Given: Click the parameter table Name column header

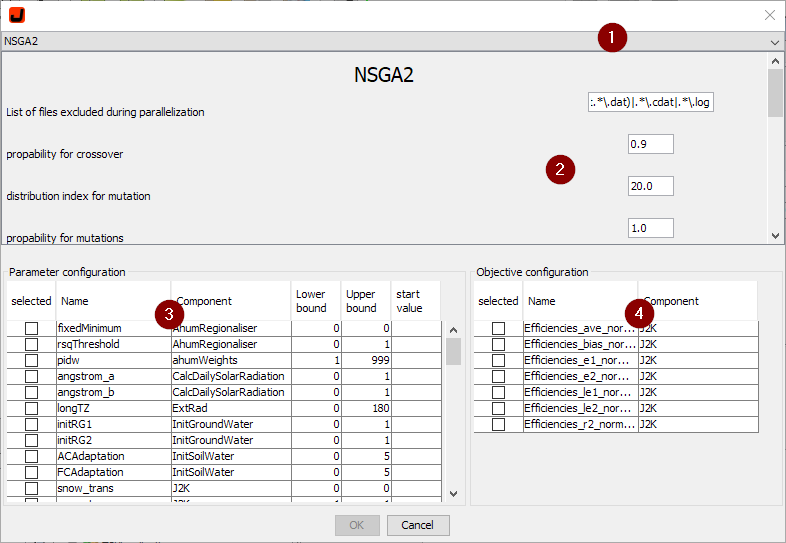Looking at the screenshot, I should click(x=113, y=301).
